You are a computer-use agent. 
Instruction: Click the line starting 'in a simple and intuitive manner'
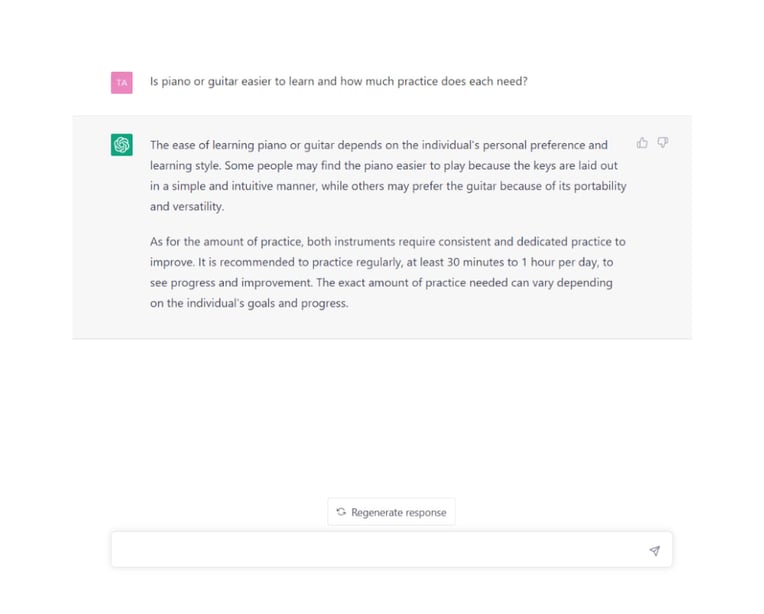(388, 186)
